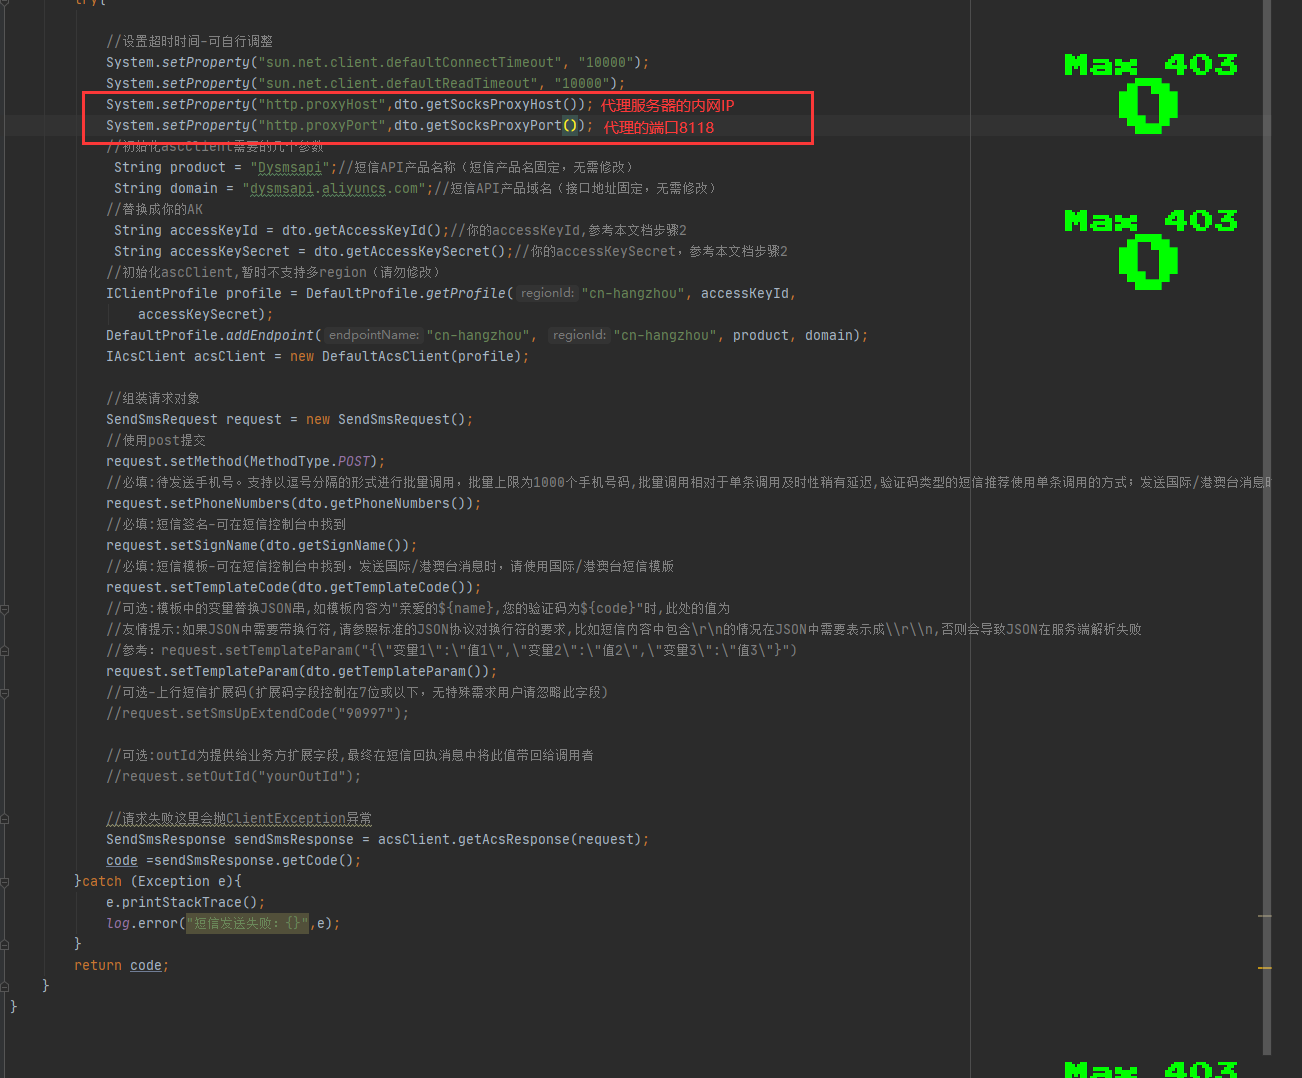Screen dimensions: 1302x1078
Task: Click dto.getAccessKeySecret() call
Action: [410, 251]
